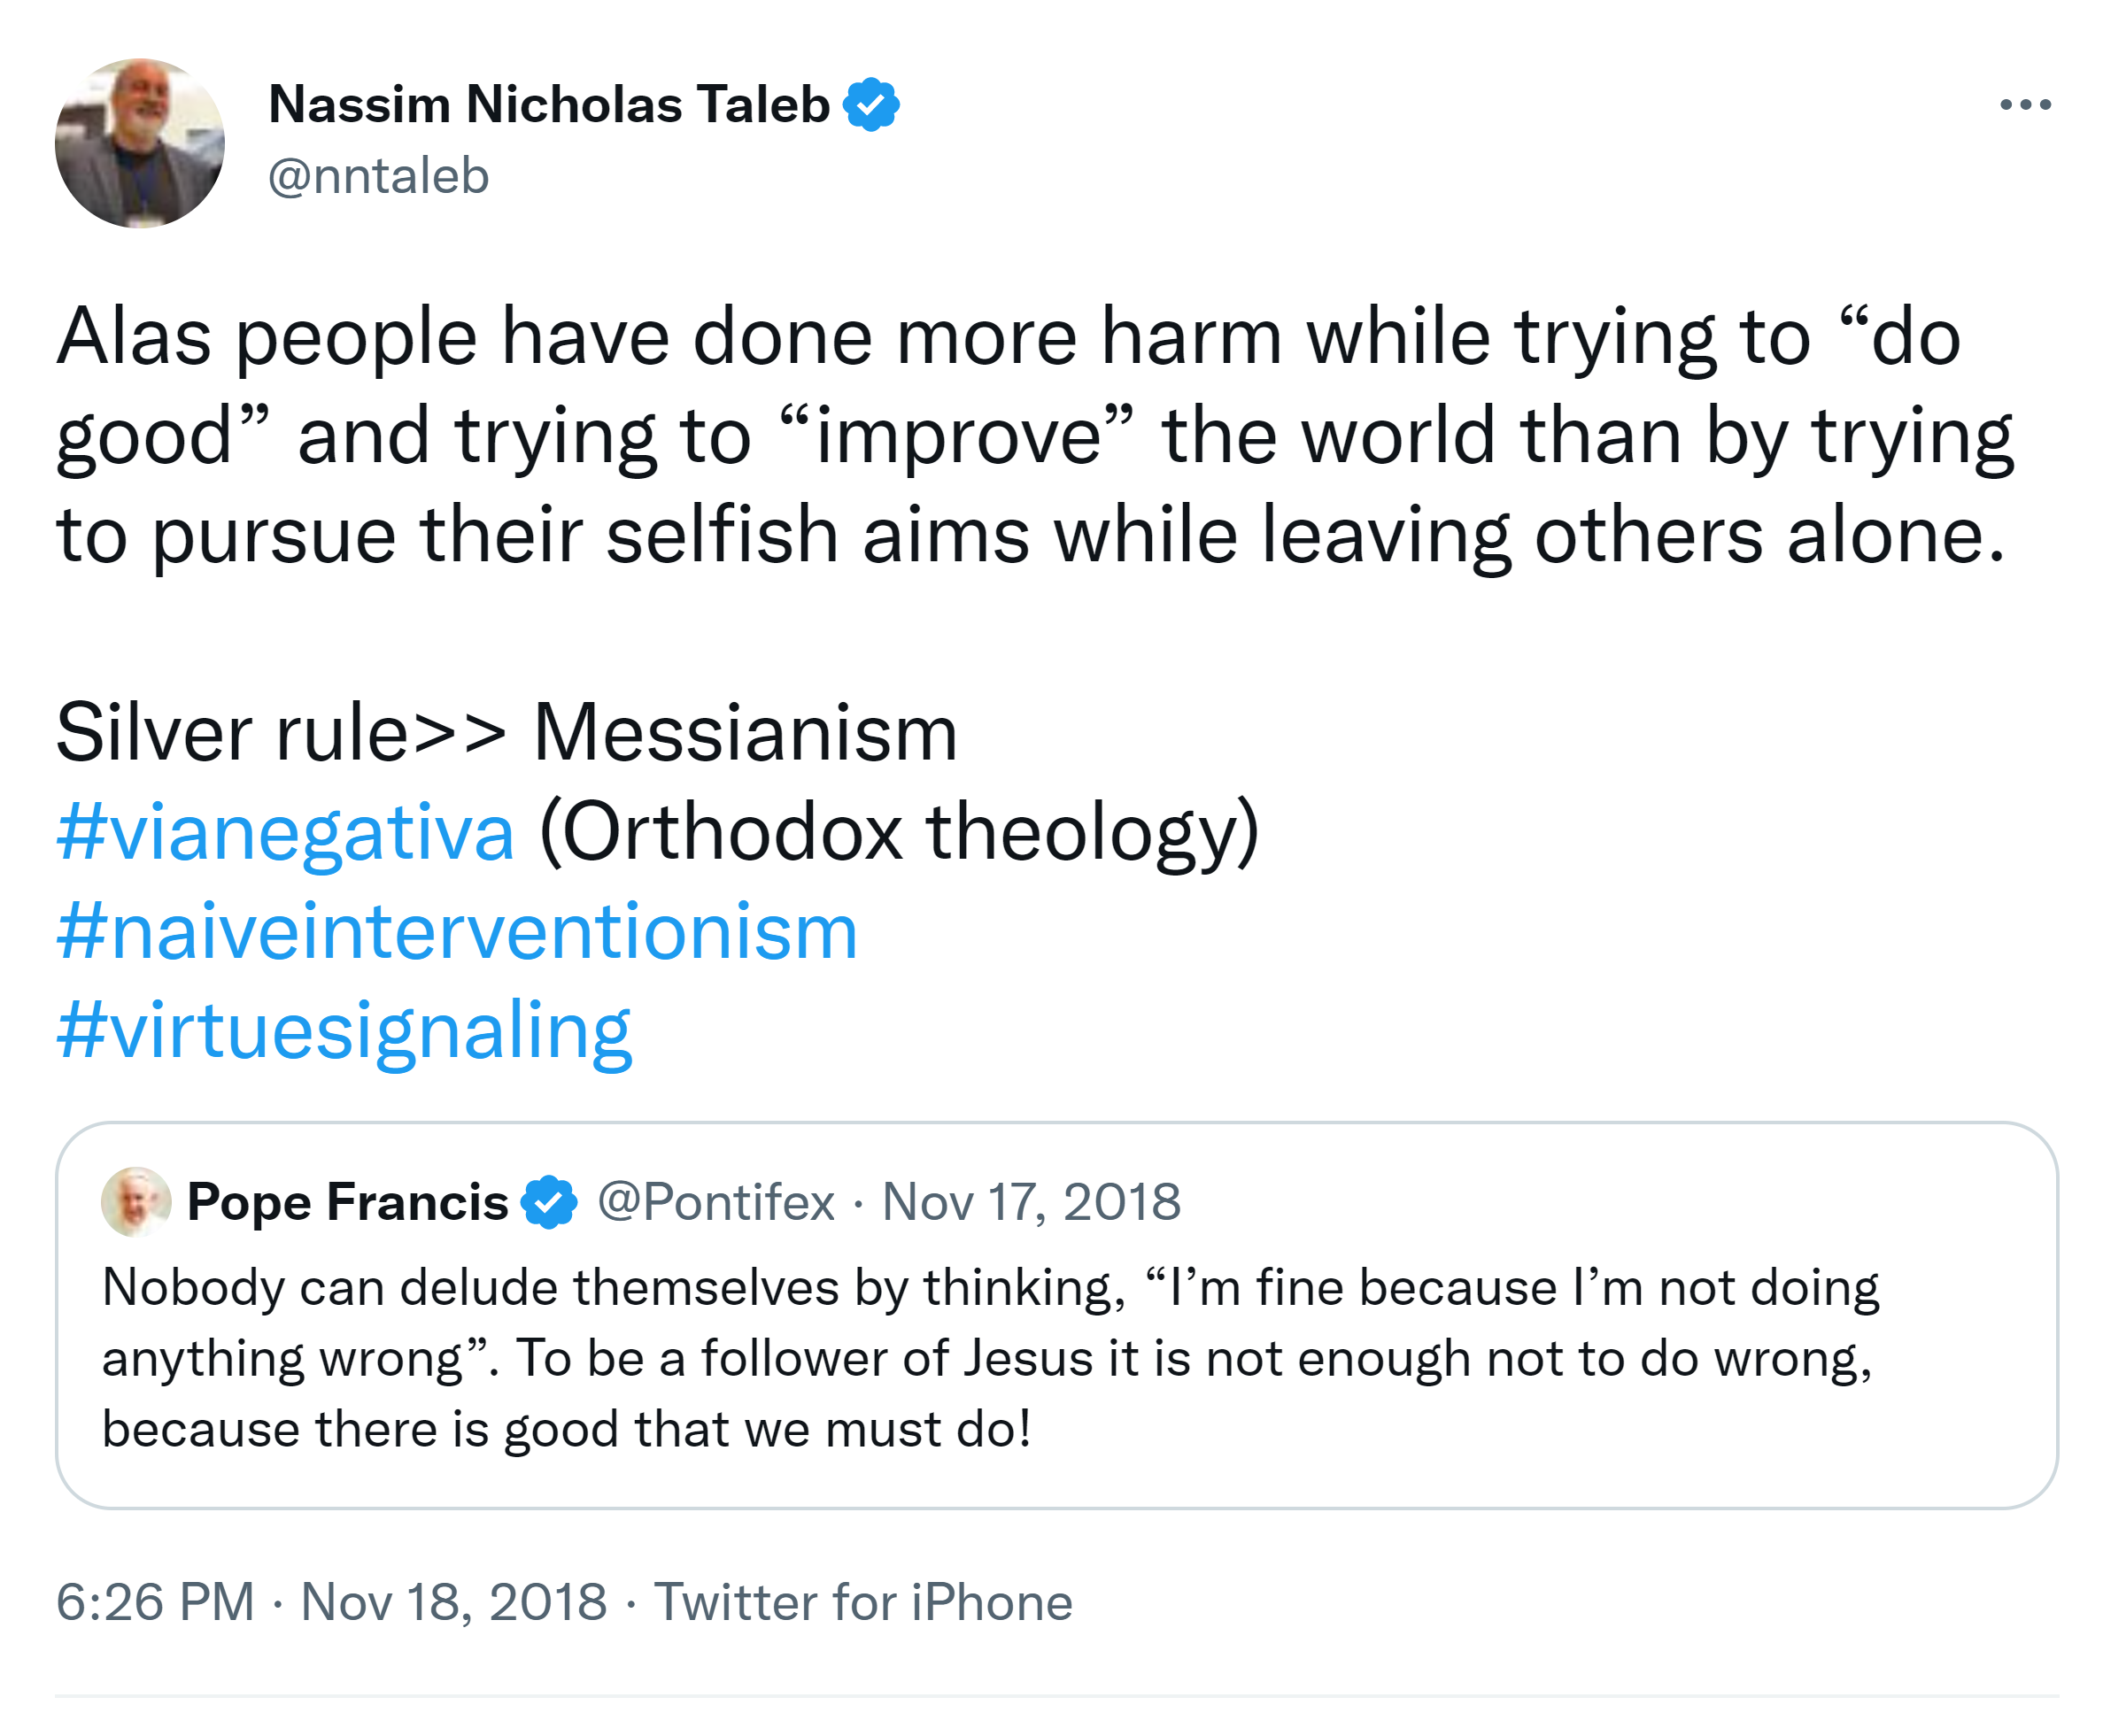2103x1736 pixels.
Task: Follow the #naiveinterventionism hashtag
Action: tap(457, 931)
